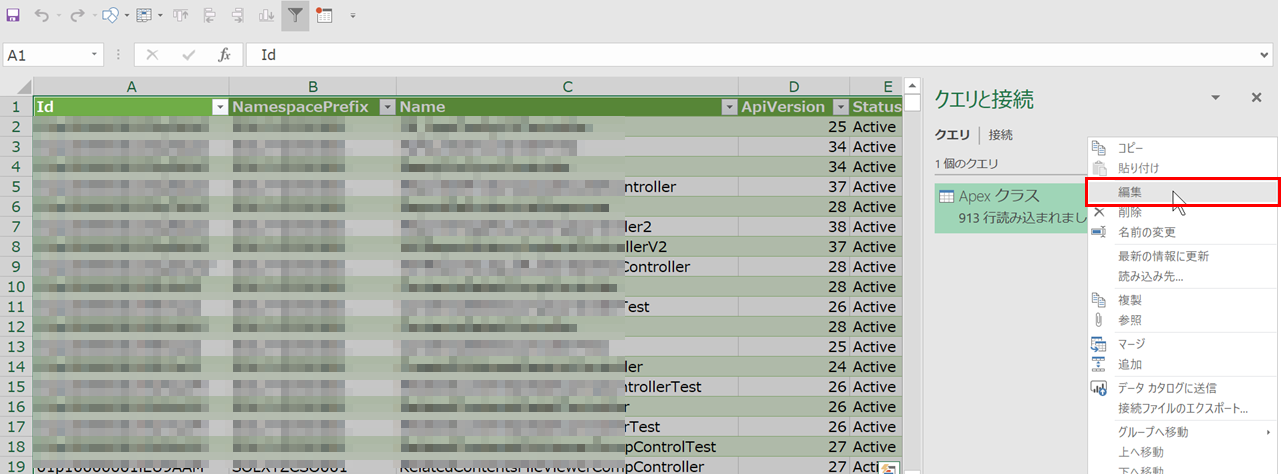
Task: Choose 複製 from the context menu
Action: [1182, 300]
